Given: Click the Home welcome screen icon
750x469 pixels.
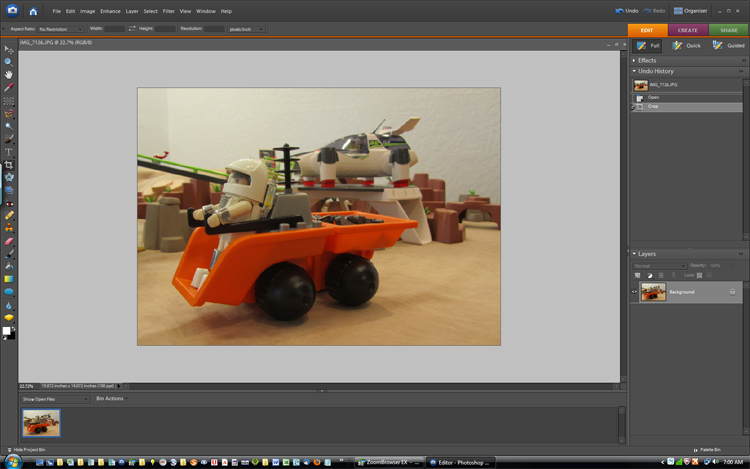Looking at the screenshot, I should tap(33, 11).
